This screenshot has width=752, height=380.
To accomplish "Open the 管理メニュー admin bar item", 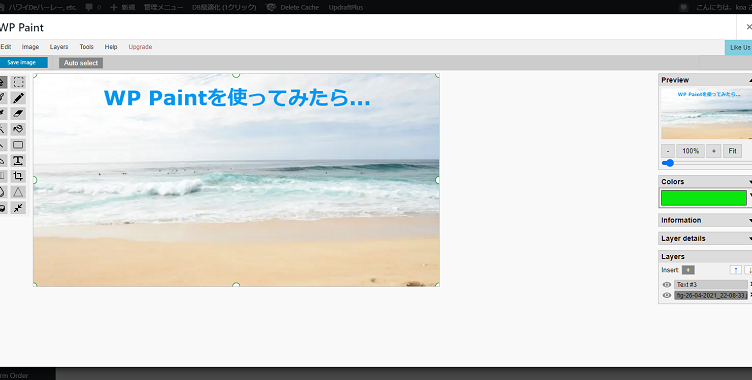I will [164, 7].
